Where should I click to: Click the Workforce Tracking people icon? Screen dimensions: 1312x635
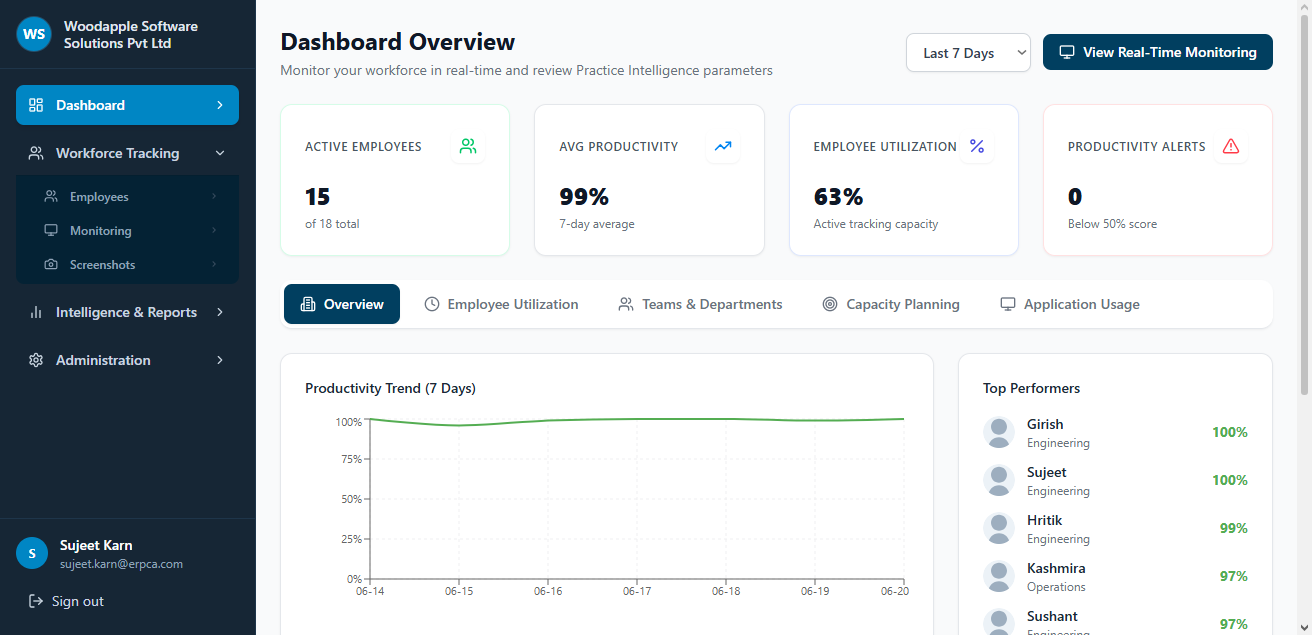(x=36, y=153)
